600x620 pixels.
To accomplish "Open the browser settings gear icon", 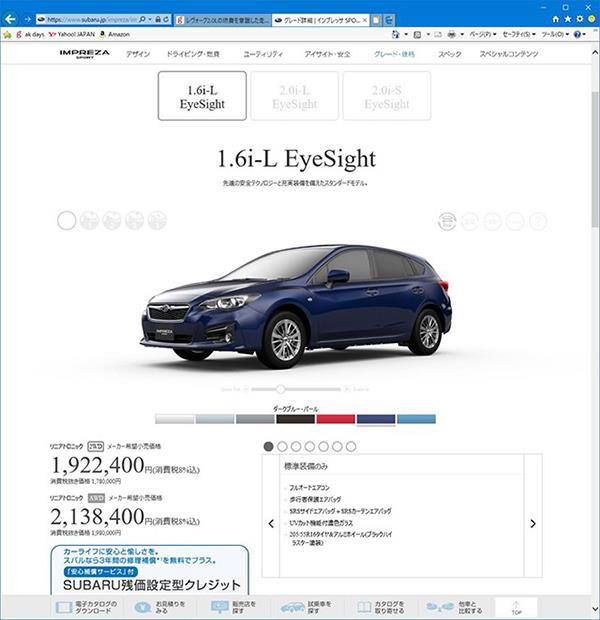I will (580, 19).
